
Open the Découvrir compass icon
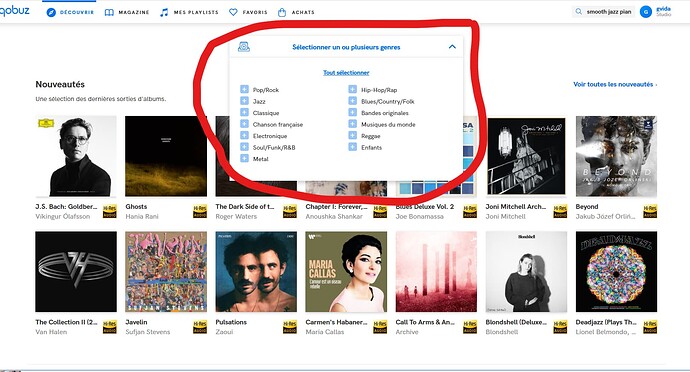pyautogui.click(x=51, y=12)
